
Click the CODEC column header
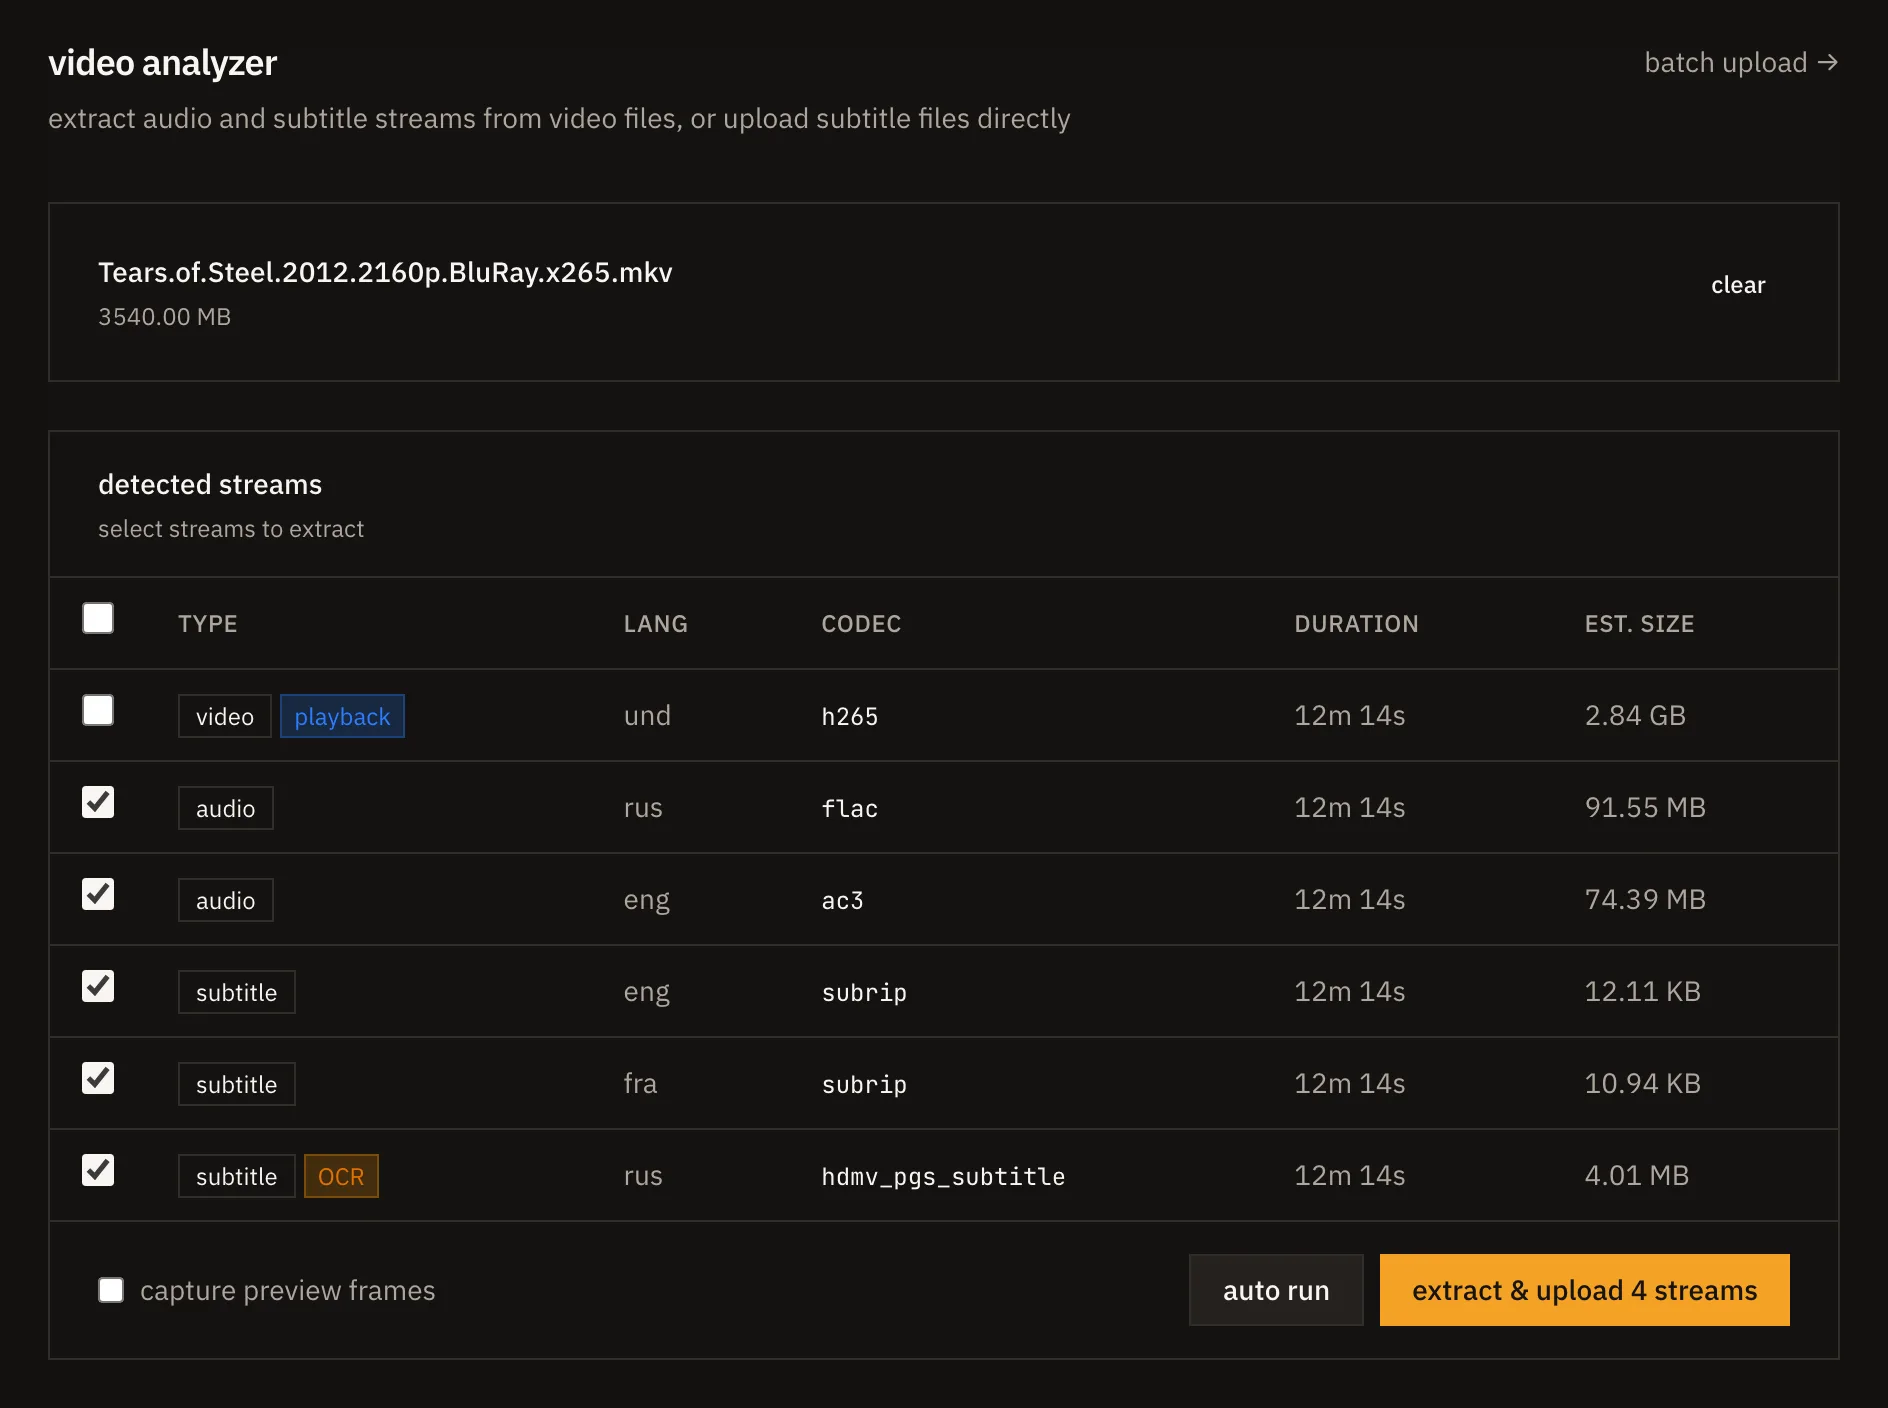(861, 624)
